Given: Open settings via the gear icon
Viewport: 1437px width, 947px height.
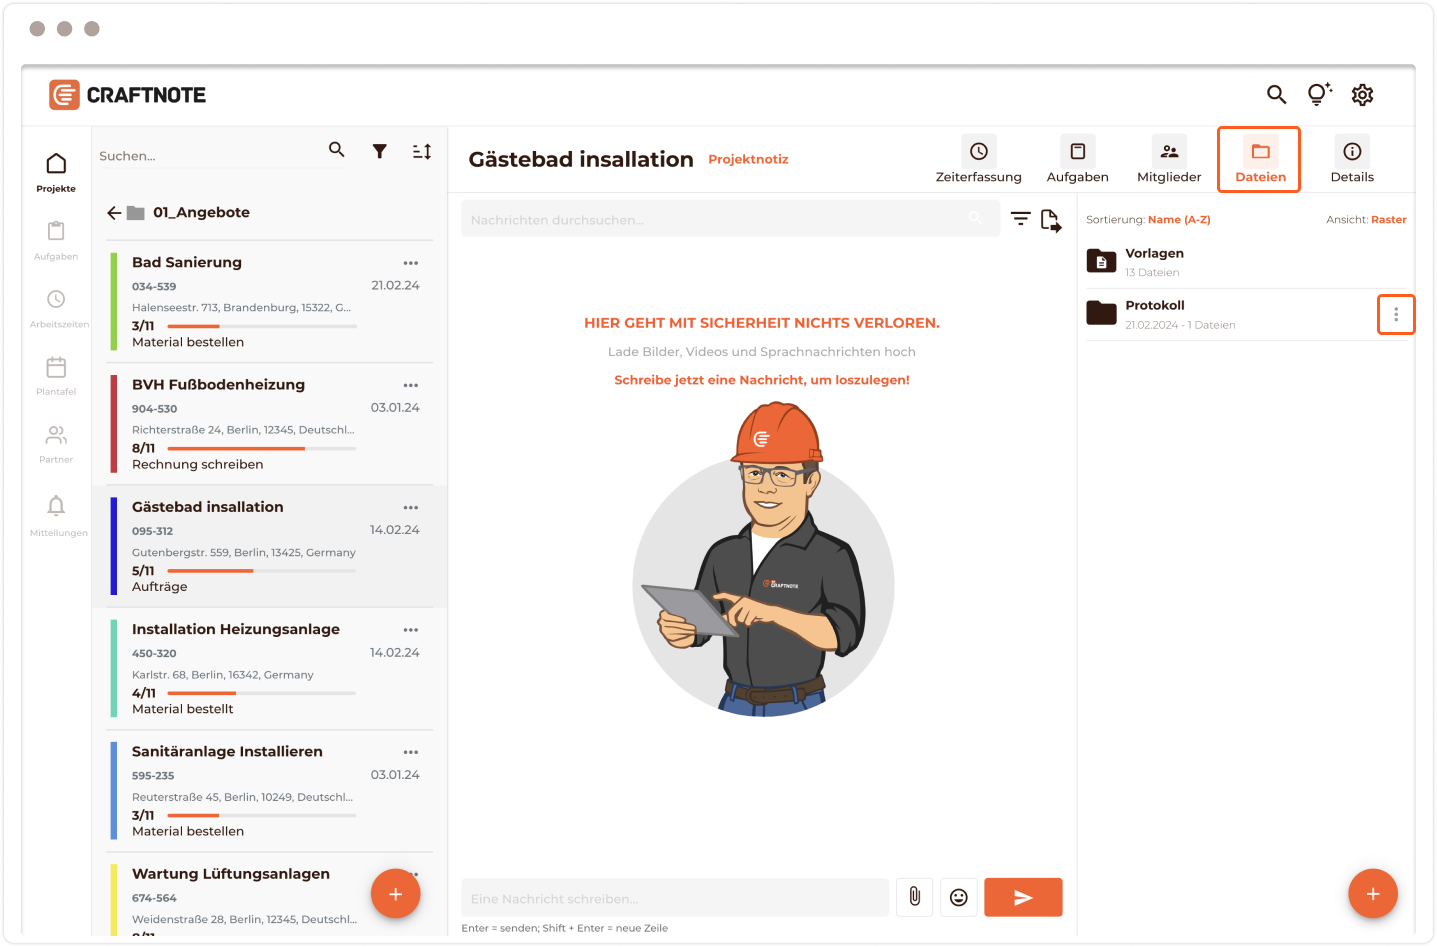Looking at the screenshot, I should 1362,94.
